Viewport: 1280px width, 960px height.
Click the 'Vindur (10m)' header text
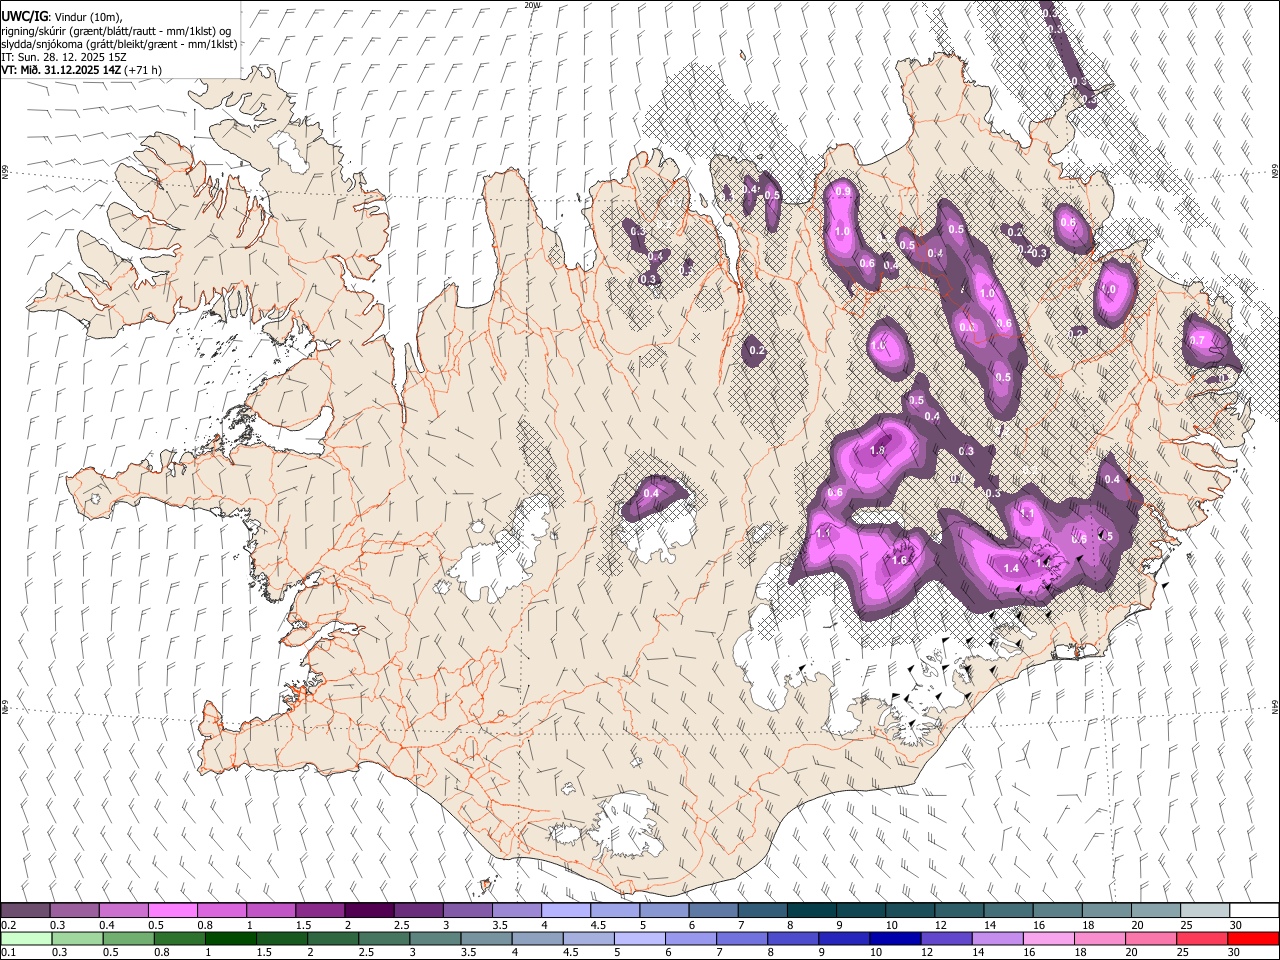(88, 16)
